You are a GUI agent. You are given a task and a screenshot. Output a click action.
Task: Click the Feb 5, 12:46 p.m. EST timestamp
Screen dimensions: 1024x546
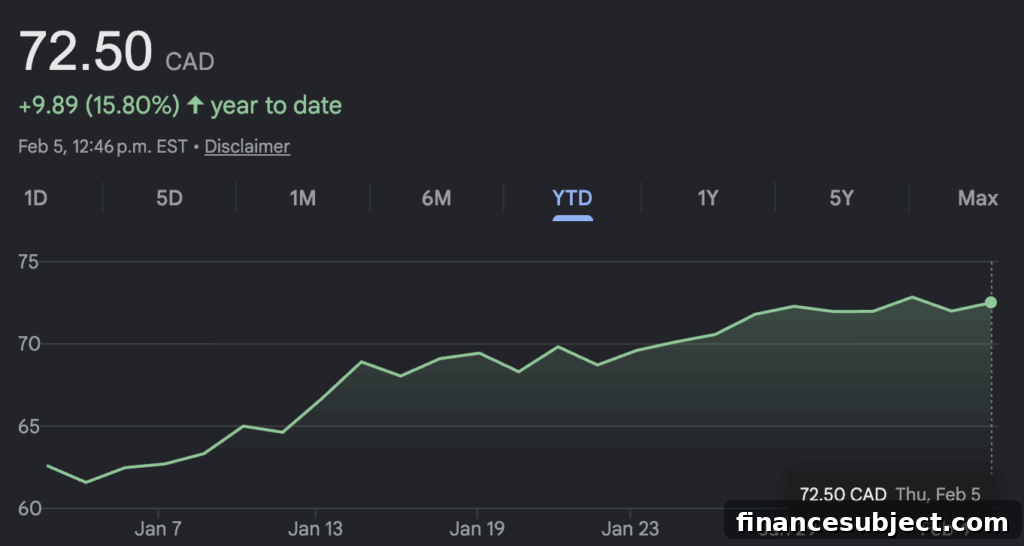click(x=103, y=146)
